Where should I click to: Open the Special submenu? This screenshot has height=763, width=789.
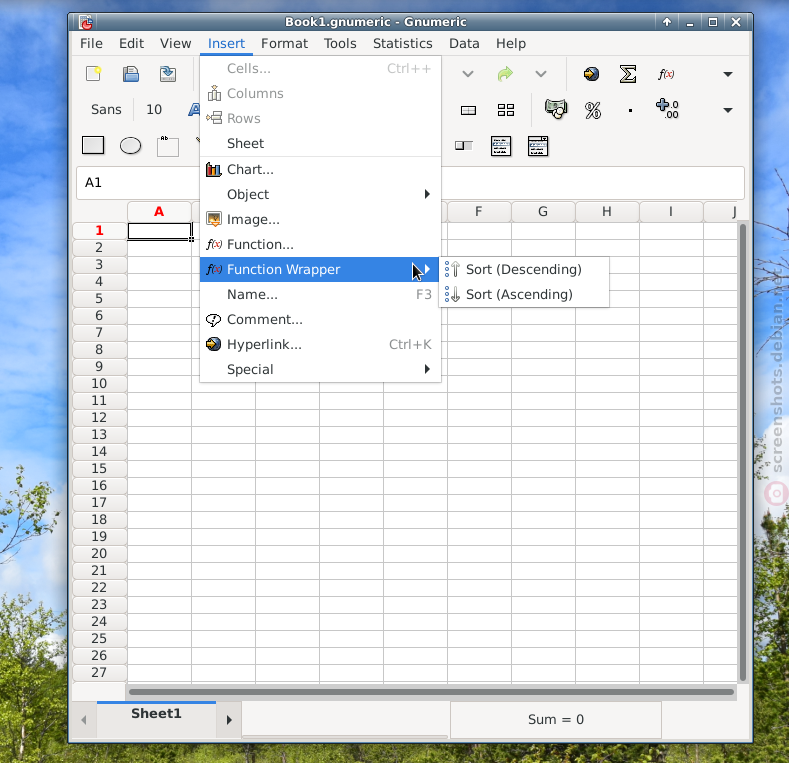point(320,369)
